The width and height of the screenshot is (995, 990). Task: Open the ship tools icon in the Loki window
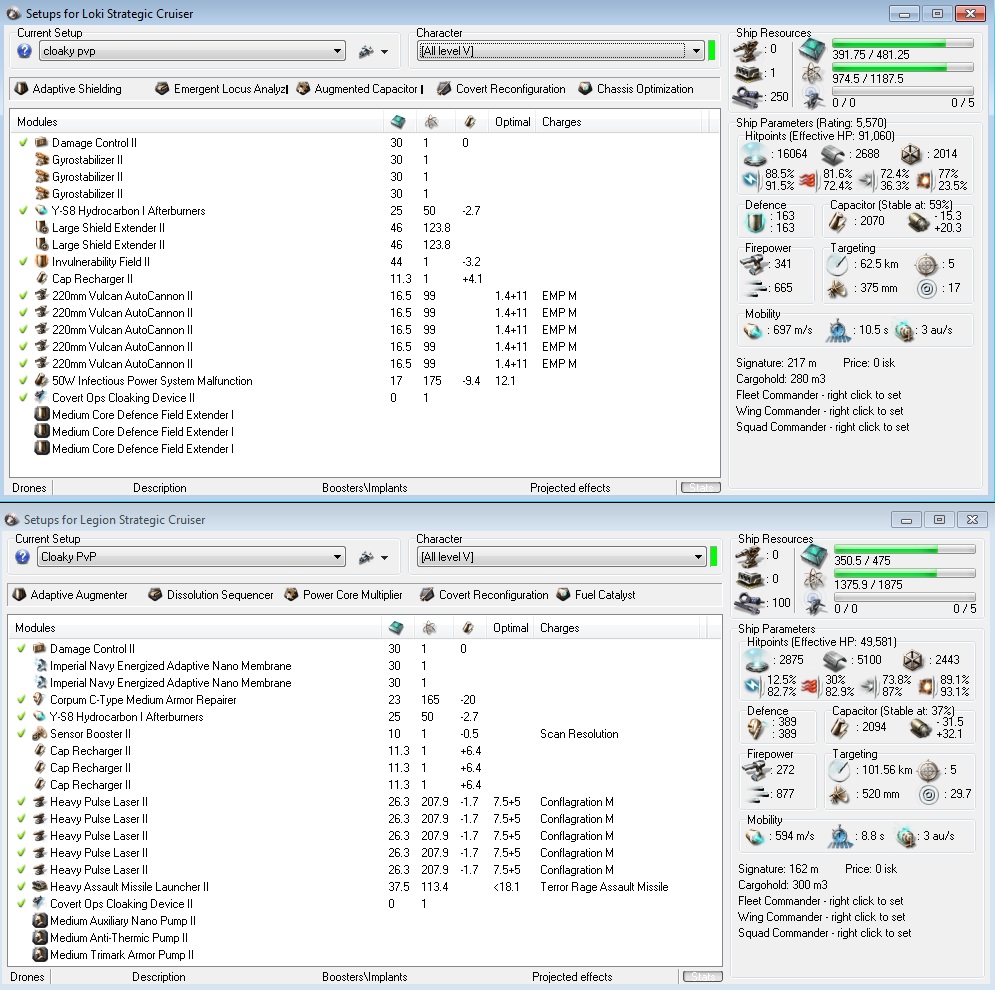click(x=366, y=51)
